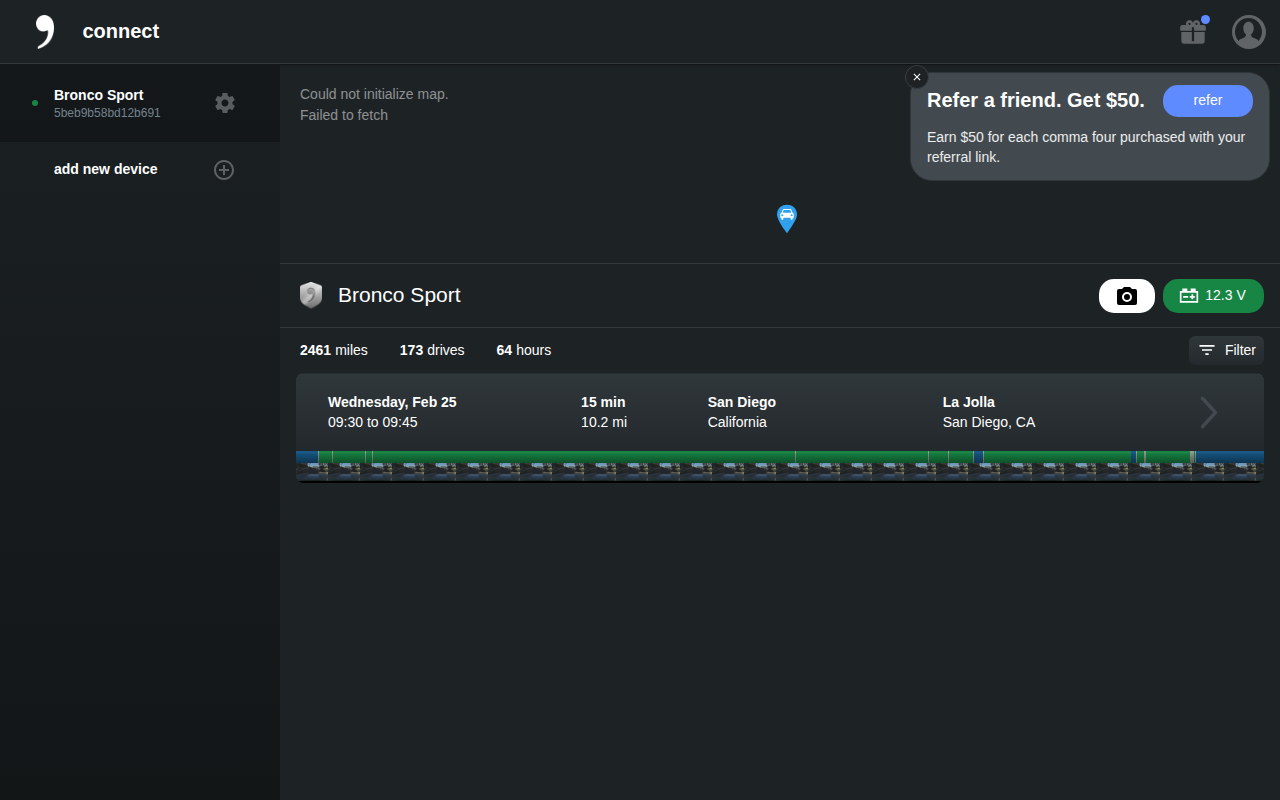Close the referral popup
This screenshot has height=800, width=1280.
tap(917, 77)
